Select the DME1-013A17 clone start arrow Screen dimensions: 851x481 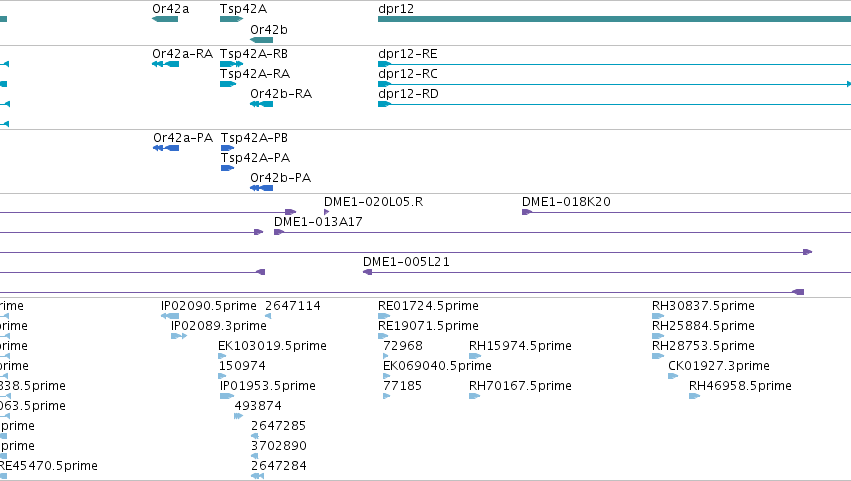(x=279, y=232)
